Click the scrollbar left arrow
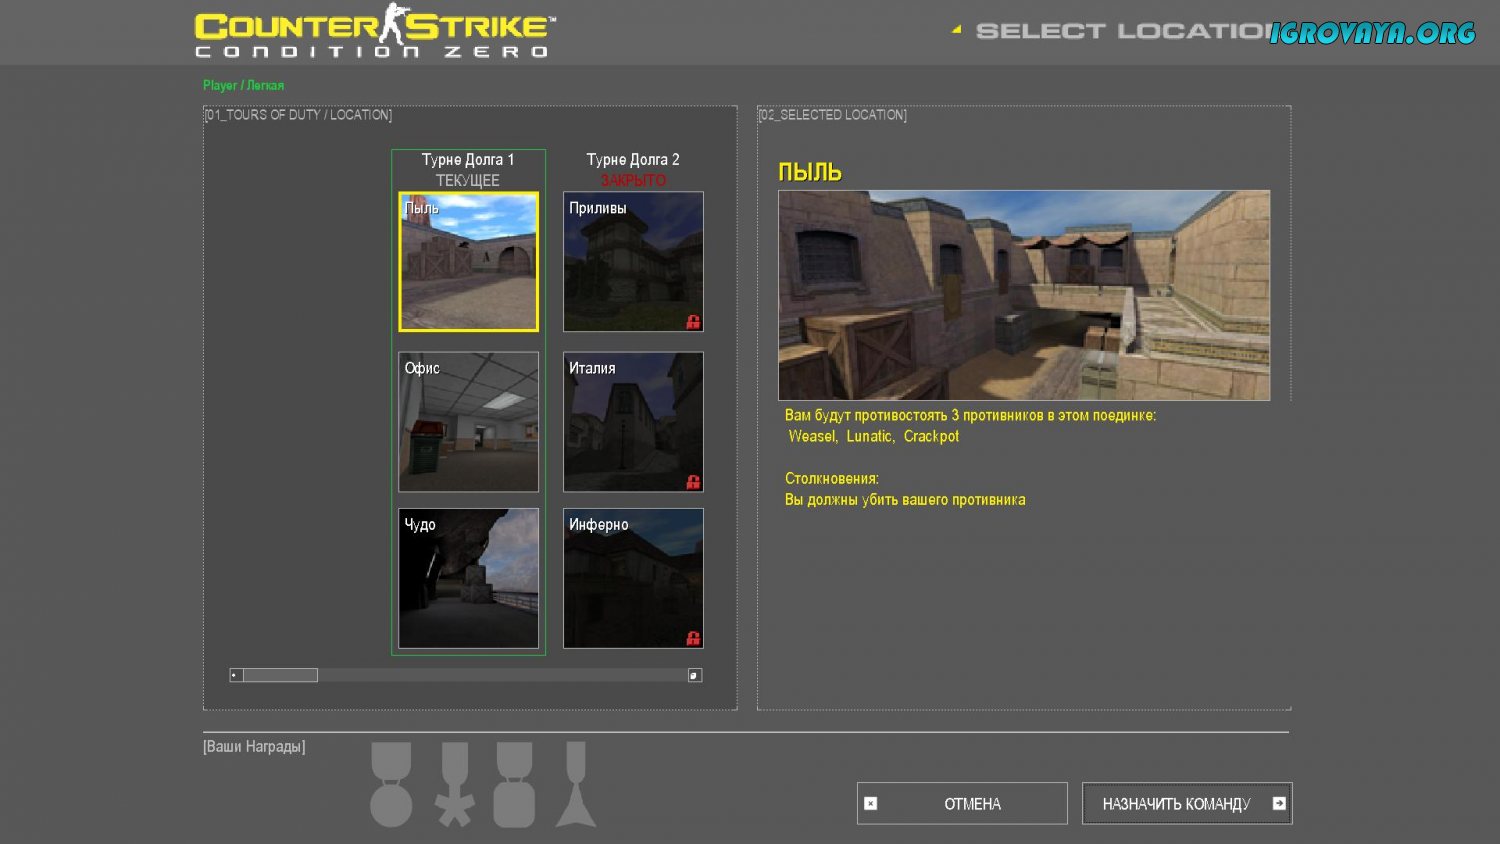 pos(235,675)
